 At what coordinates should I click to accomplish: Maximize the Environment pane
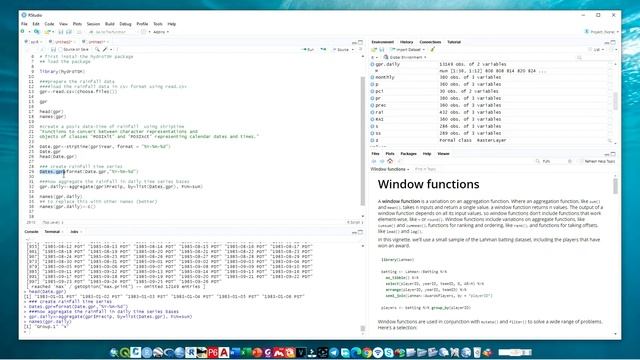(x=613, y=42)
